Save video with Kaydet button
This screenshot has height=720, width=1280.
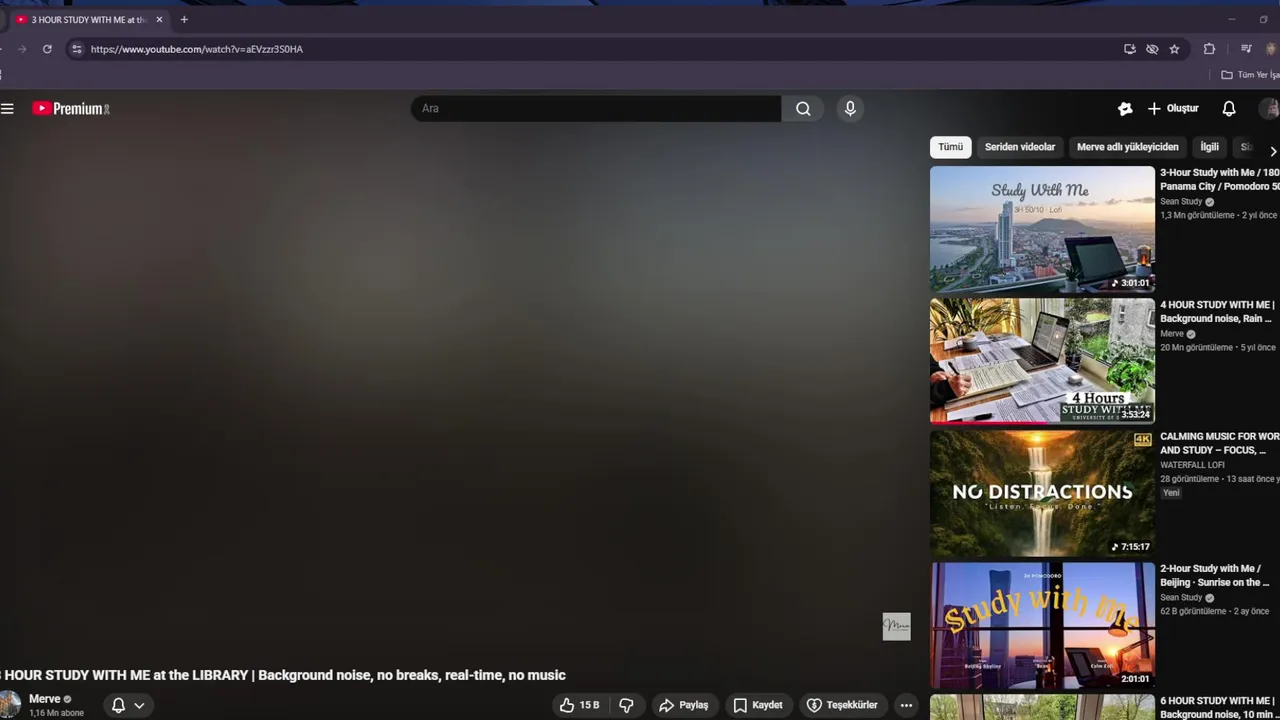(x=758, y=705)
